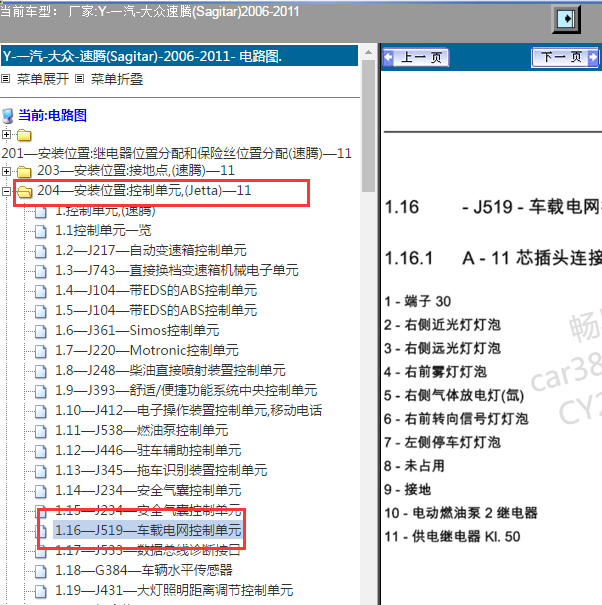The height and width of the screenshot is (605, 602).
Task: Click the folder icon of item 201
Action: coord(24,135)
